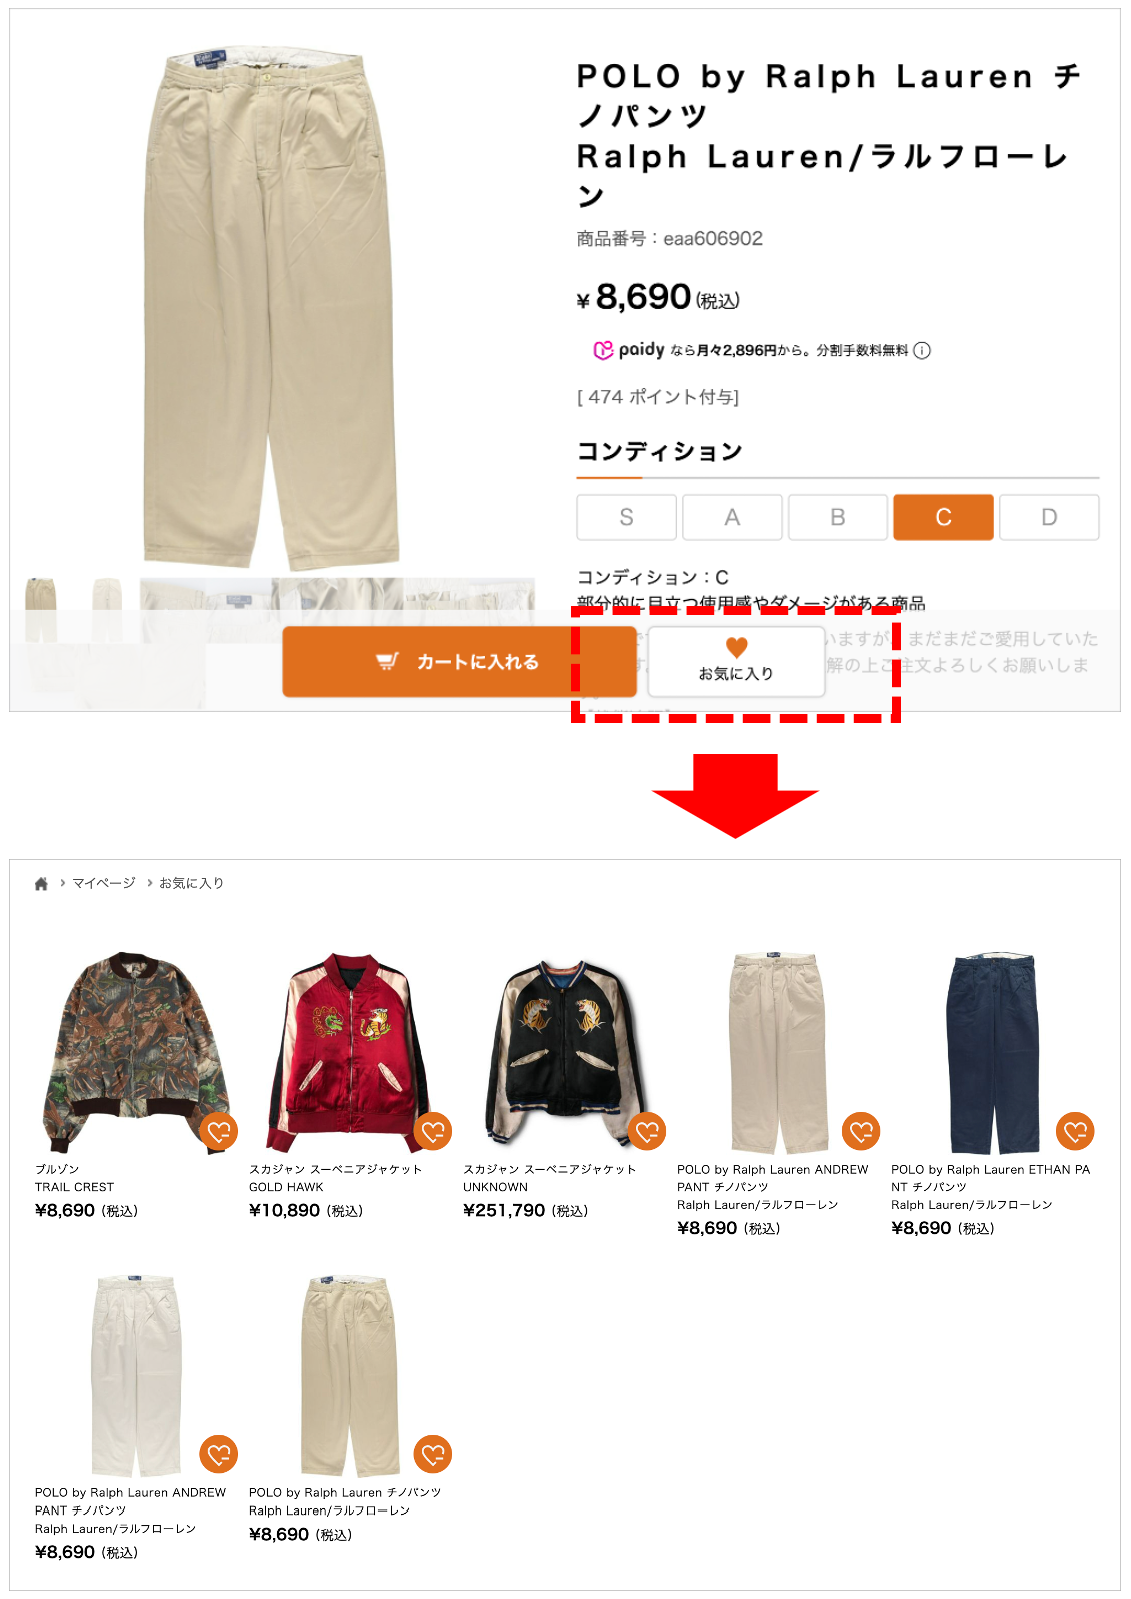Click the paidy info circle icon
This screenshot has width=1131, height=1599.
[923, 350]
